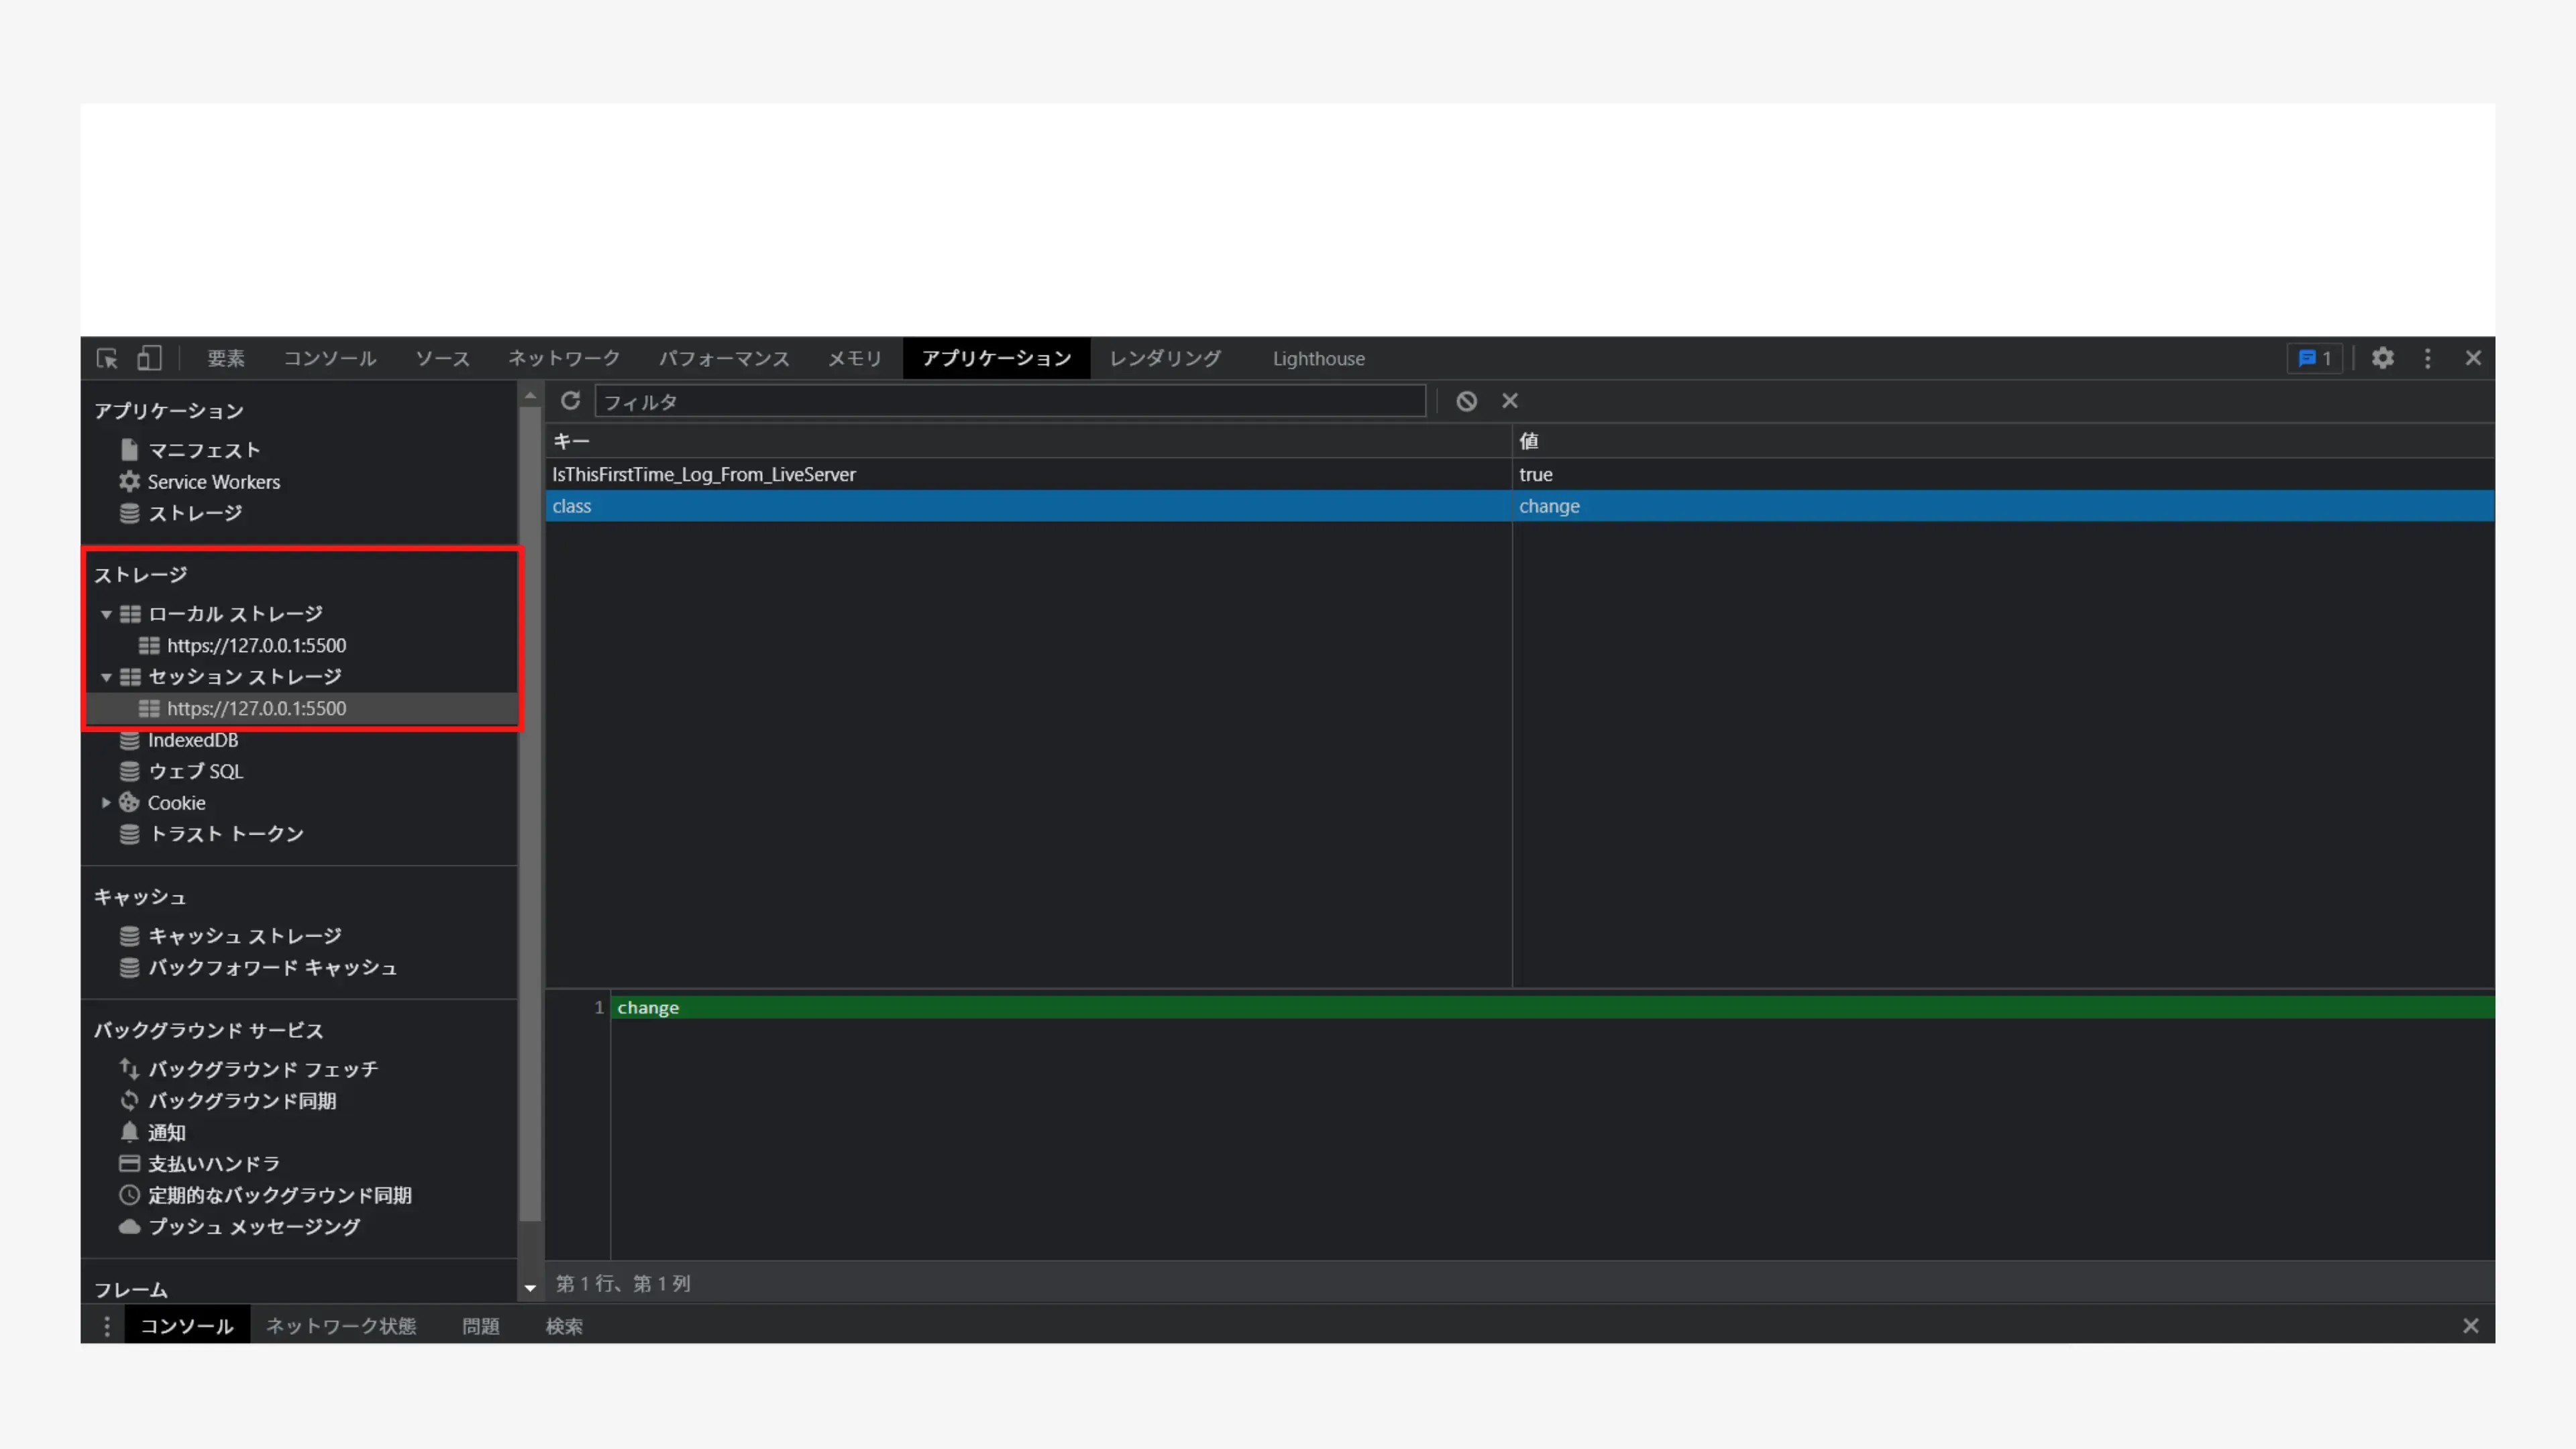Open the issues counter badge
This screenshot has width=2576, height=1449.
coord(2315,358)
